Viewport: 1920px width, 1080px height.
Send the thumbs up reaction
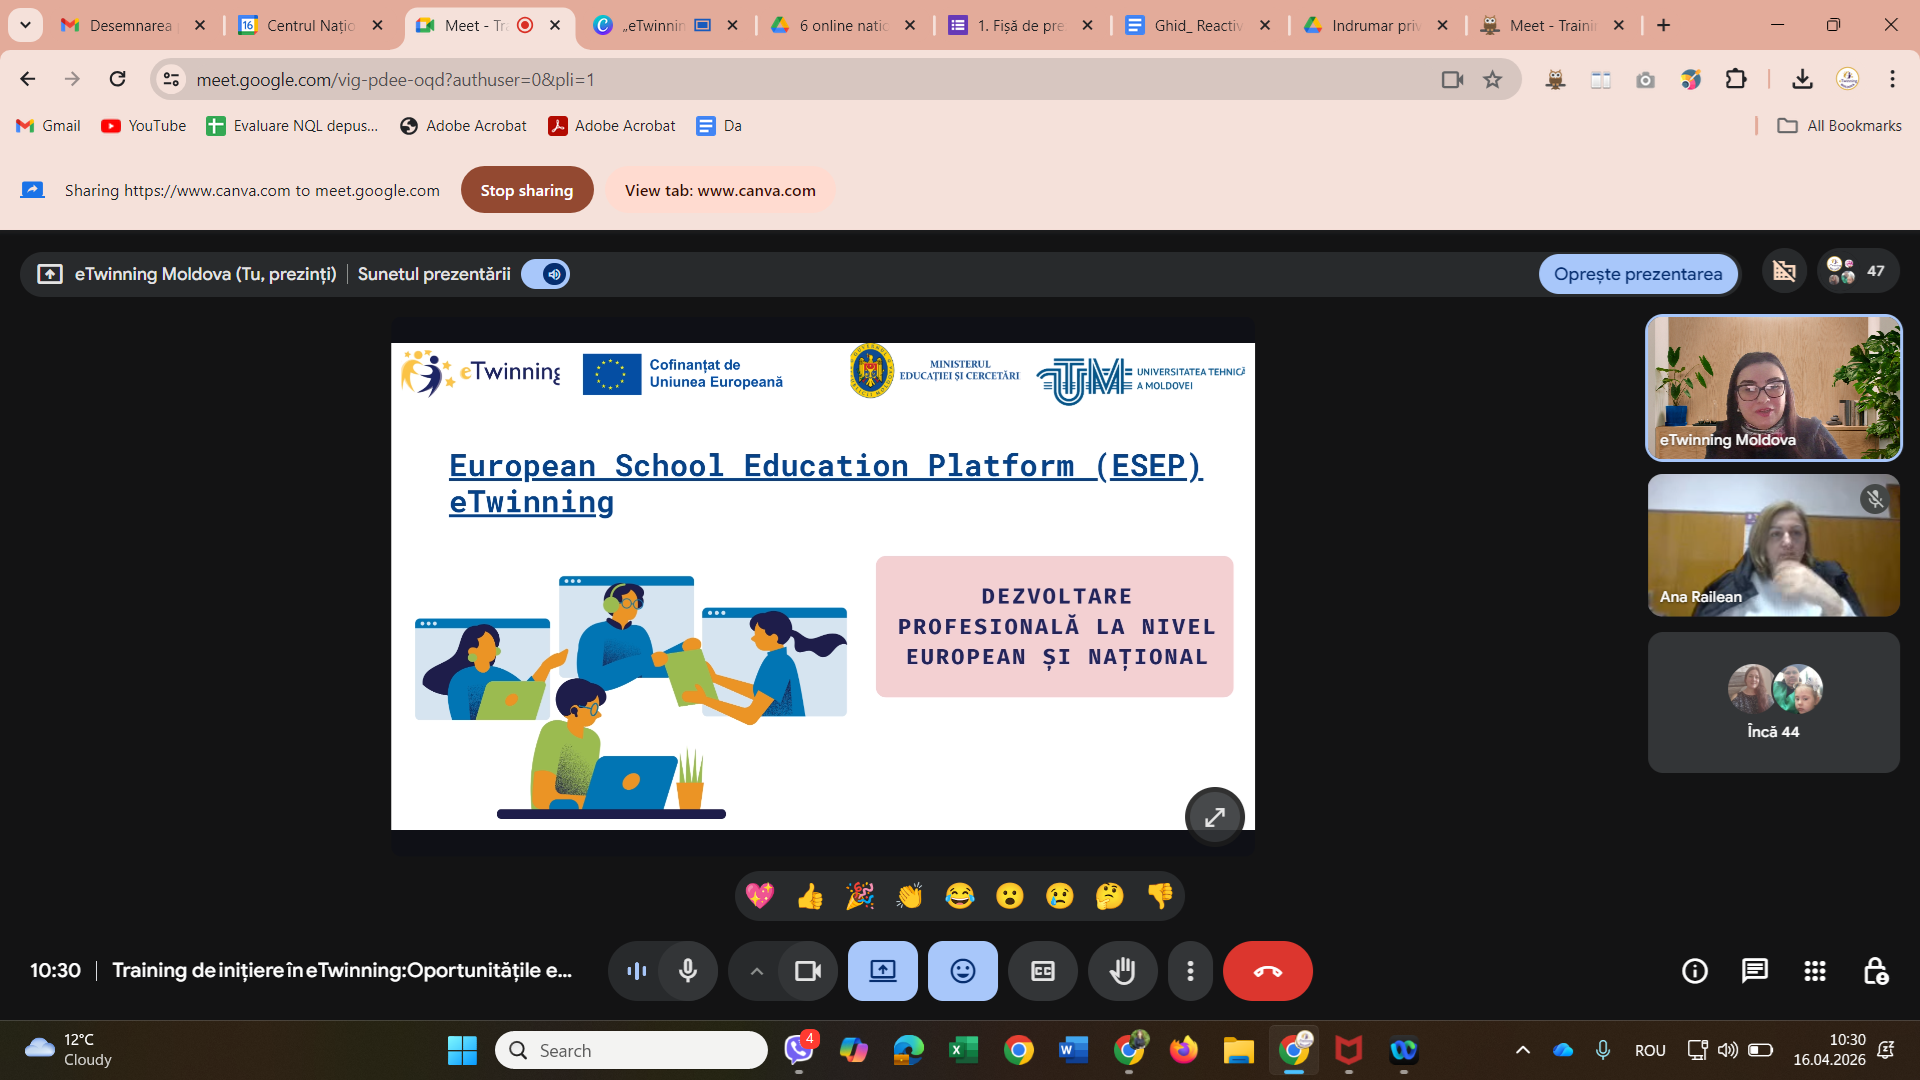pos(810,896)
